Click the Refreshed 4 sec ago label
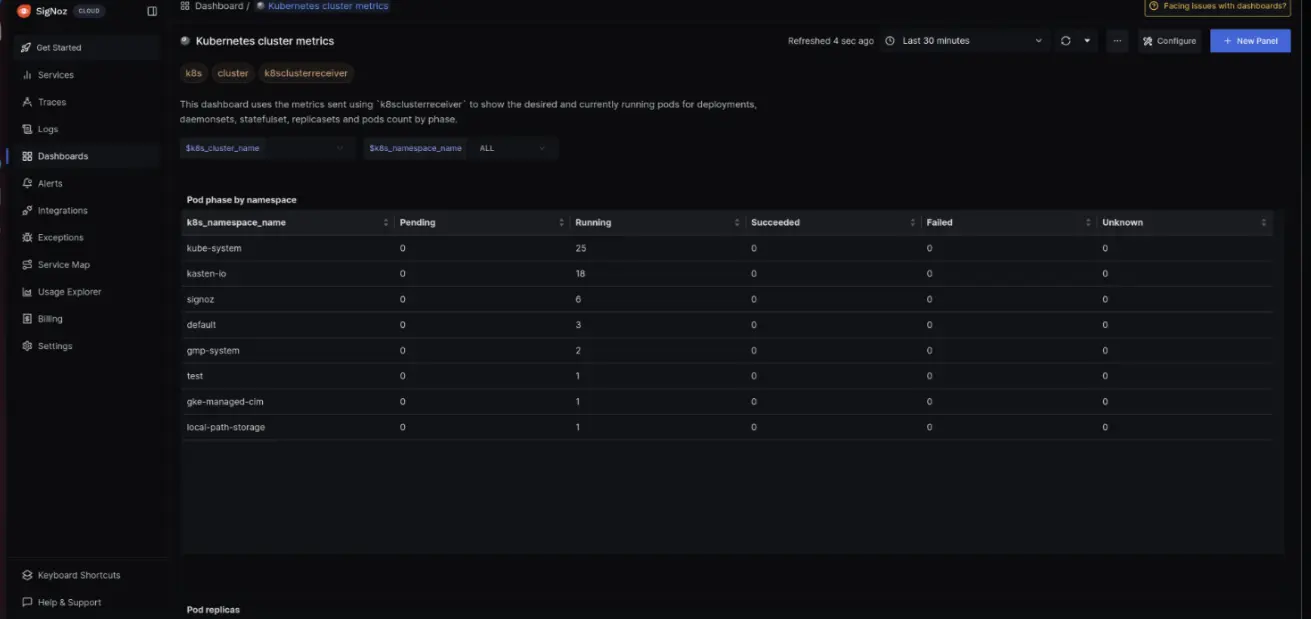The image size is (1311, 619). (830, 41)
